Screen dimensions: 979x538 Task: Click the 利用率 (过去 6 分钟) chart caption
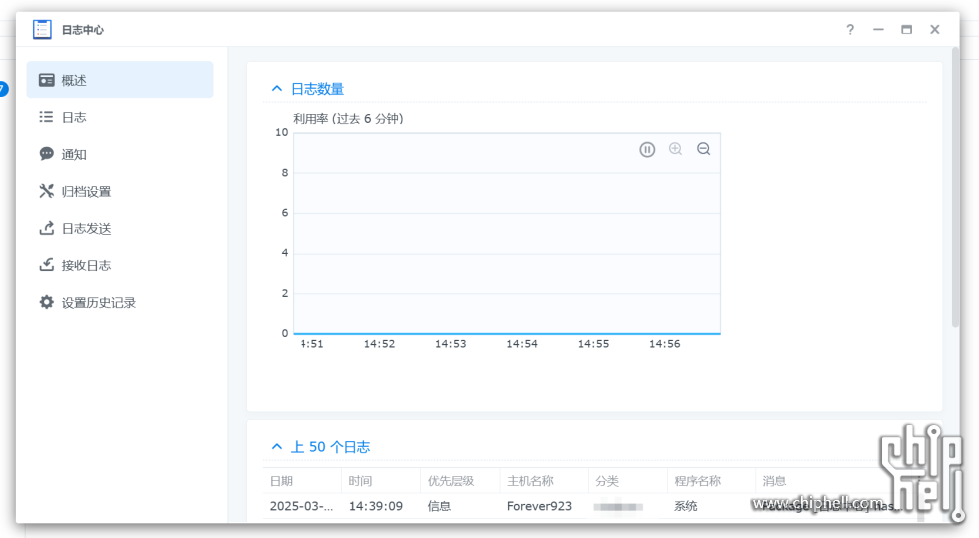click(348, 119)
